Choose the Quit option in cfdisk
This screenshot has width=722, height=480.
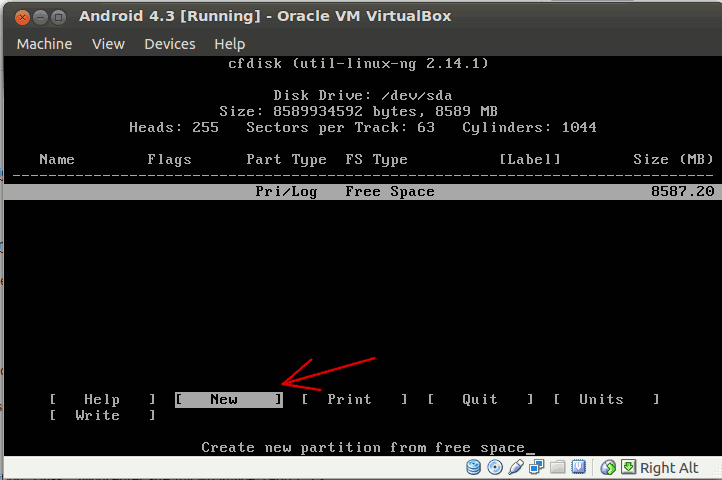[480, 400]
